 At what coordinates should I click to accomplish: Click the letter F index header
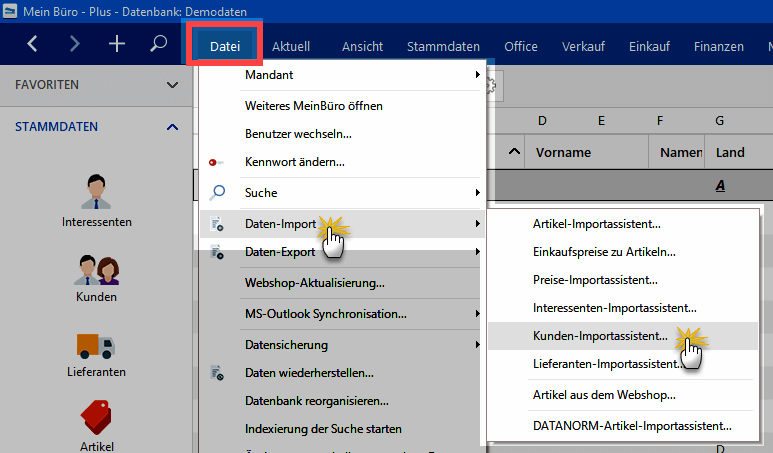[660, 121]
